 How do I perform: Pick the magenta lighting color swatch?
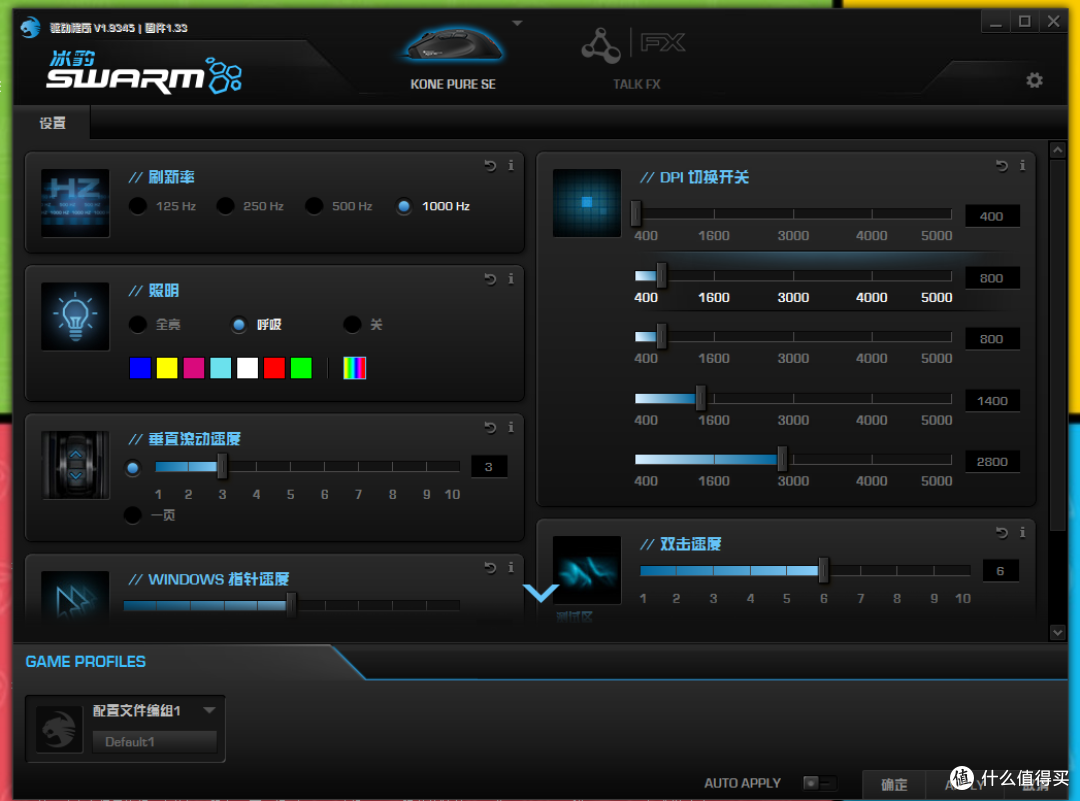tap(194, 368)
